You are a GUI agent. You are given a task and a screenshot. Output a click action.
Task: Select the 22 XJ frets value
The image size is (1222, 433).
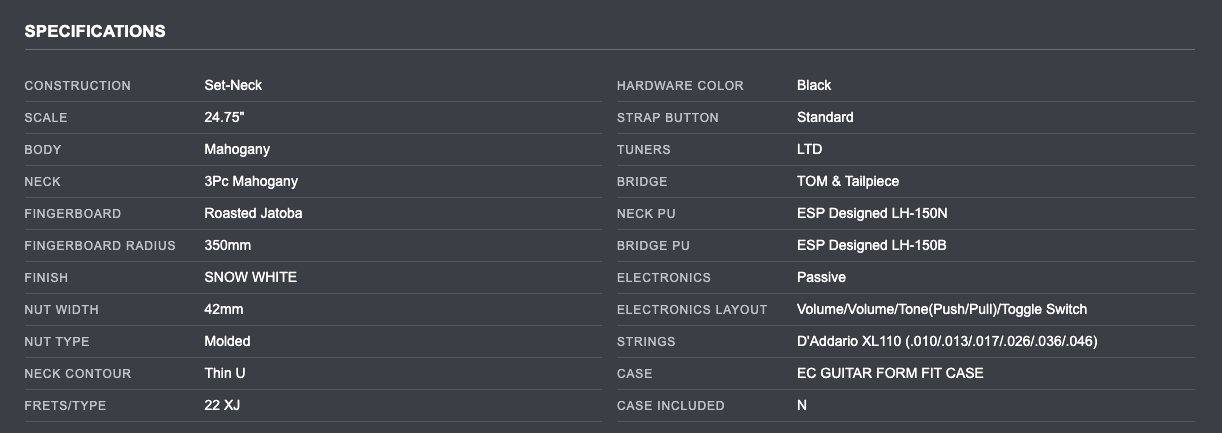coord(222,406)
